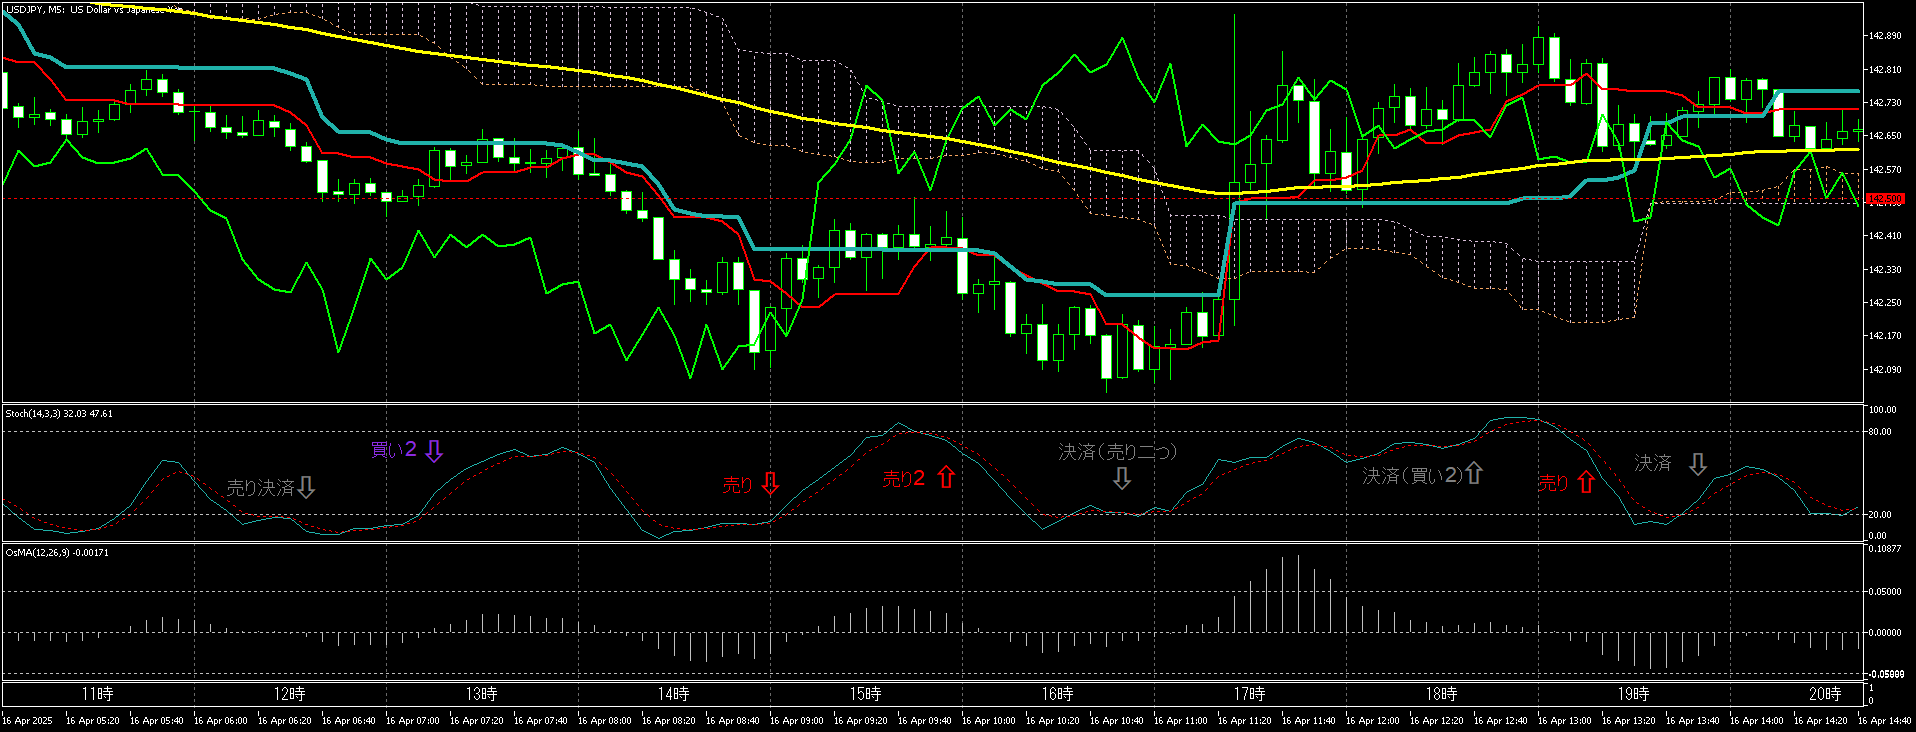Image resolution: width=1916 pixels, height=732 pixels.
Task: Click the red up arrow next to 売り2
Action: [x=946, y=478]
